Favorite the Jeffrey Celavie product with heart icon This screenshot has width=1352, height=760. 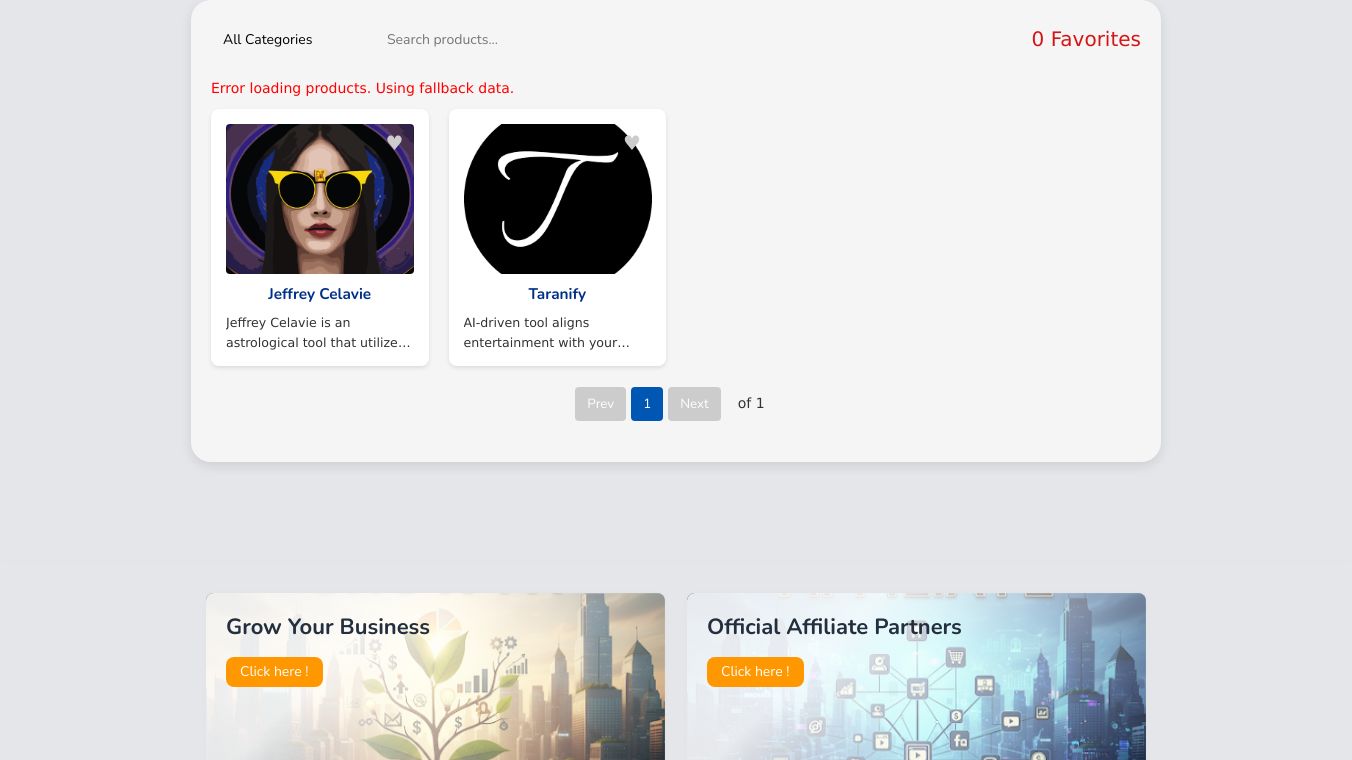(394, 142)
